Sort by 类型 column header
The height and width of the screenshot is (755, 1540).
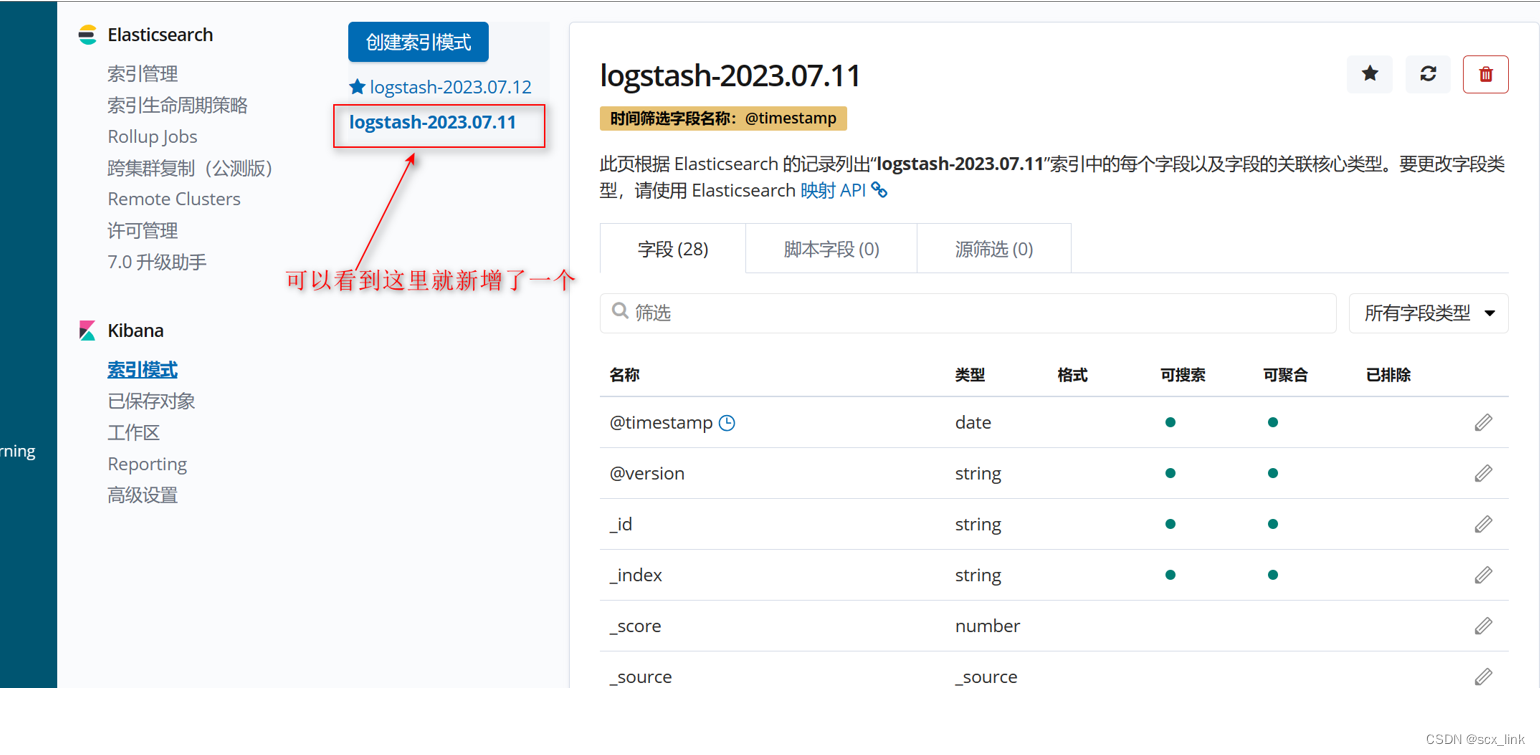point(970,375)
